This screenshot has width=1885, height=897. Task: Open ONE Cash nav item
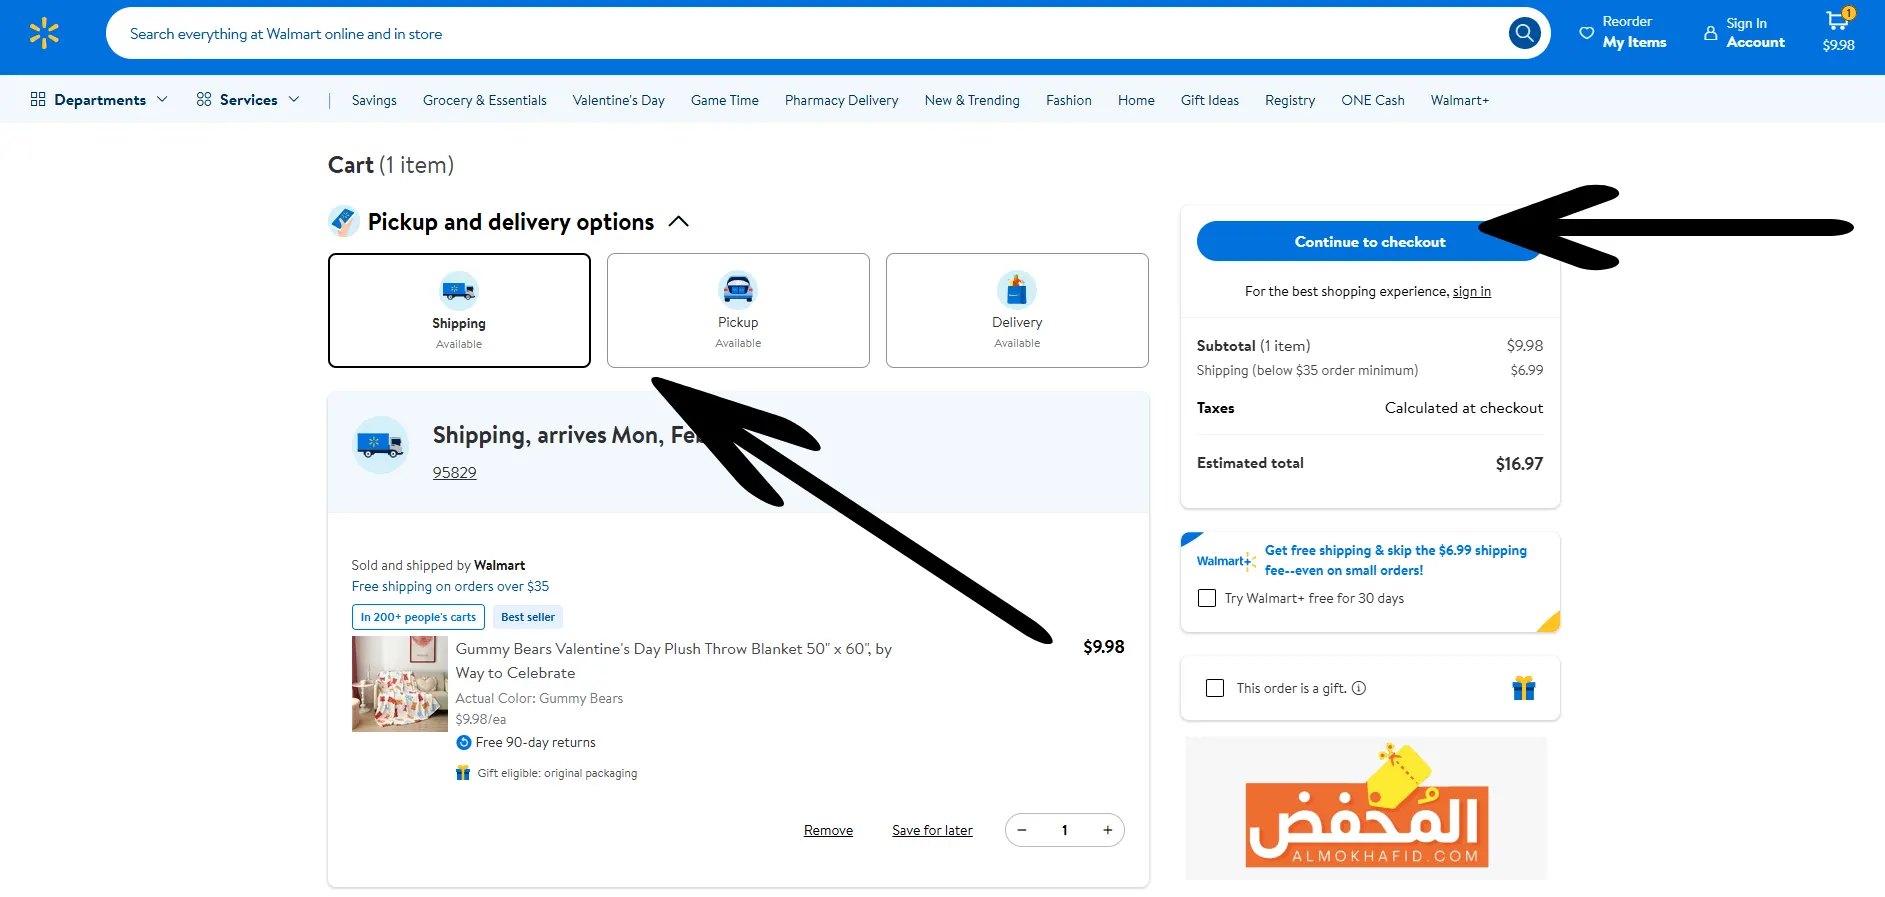tap(1373, 100)
